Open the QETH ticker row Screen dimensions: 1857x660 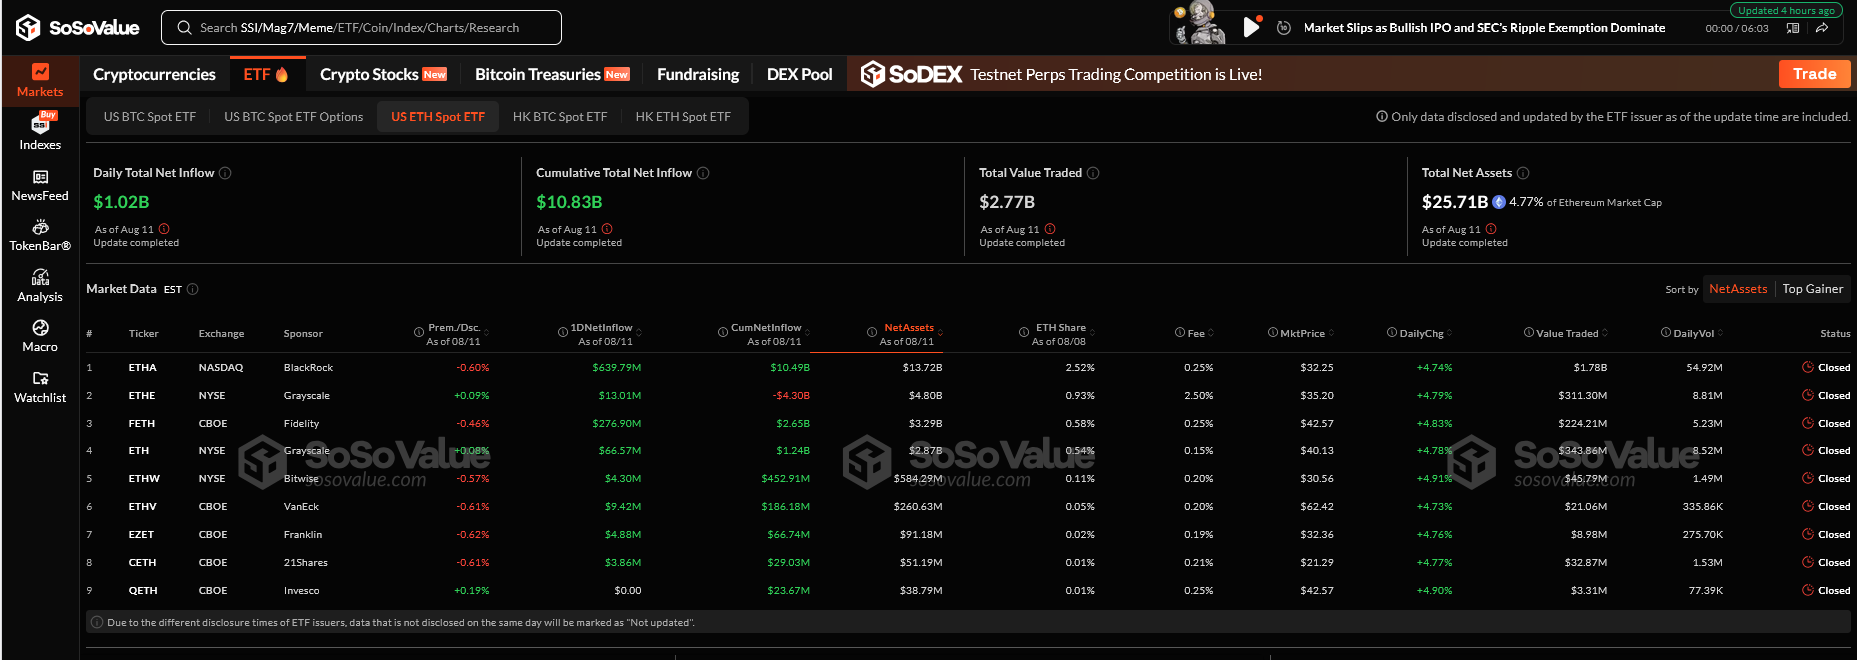[x=968, y=591]
